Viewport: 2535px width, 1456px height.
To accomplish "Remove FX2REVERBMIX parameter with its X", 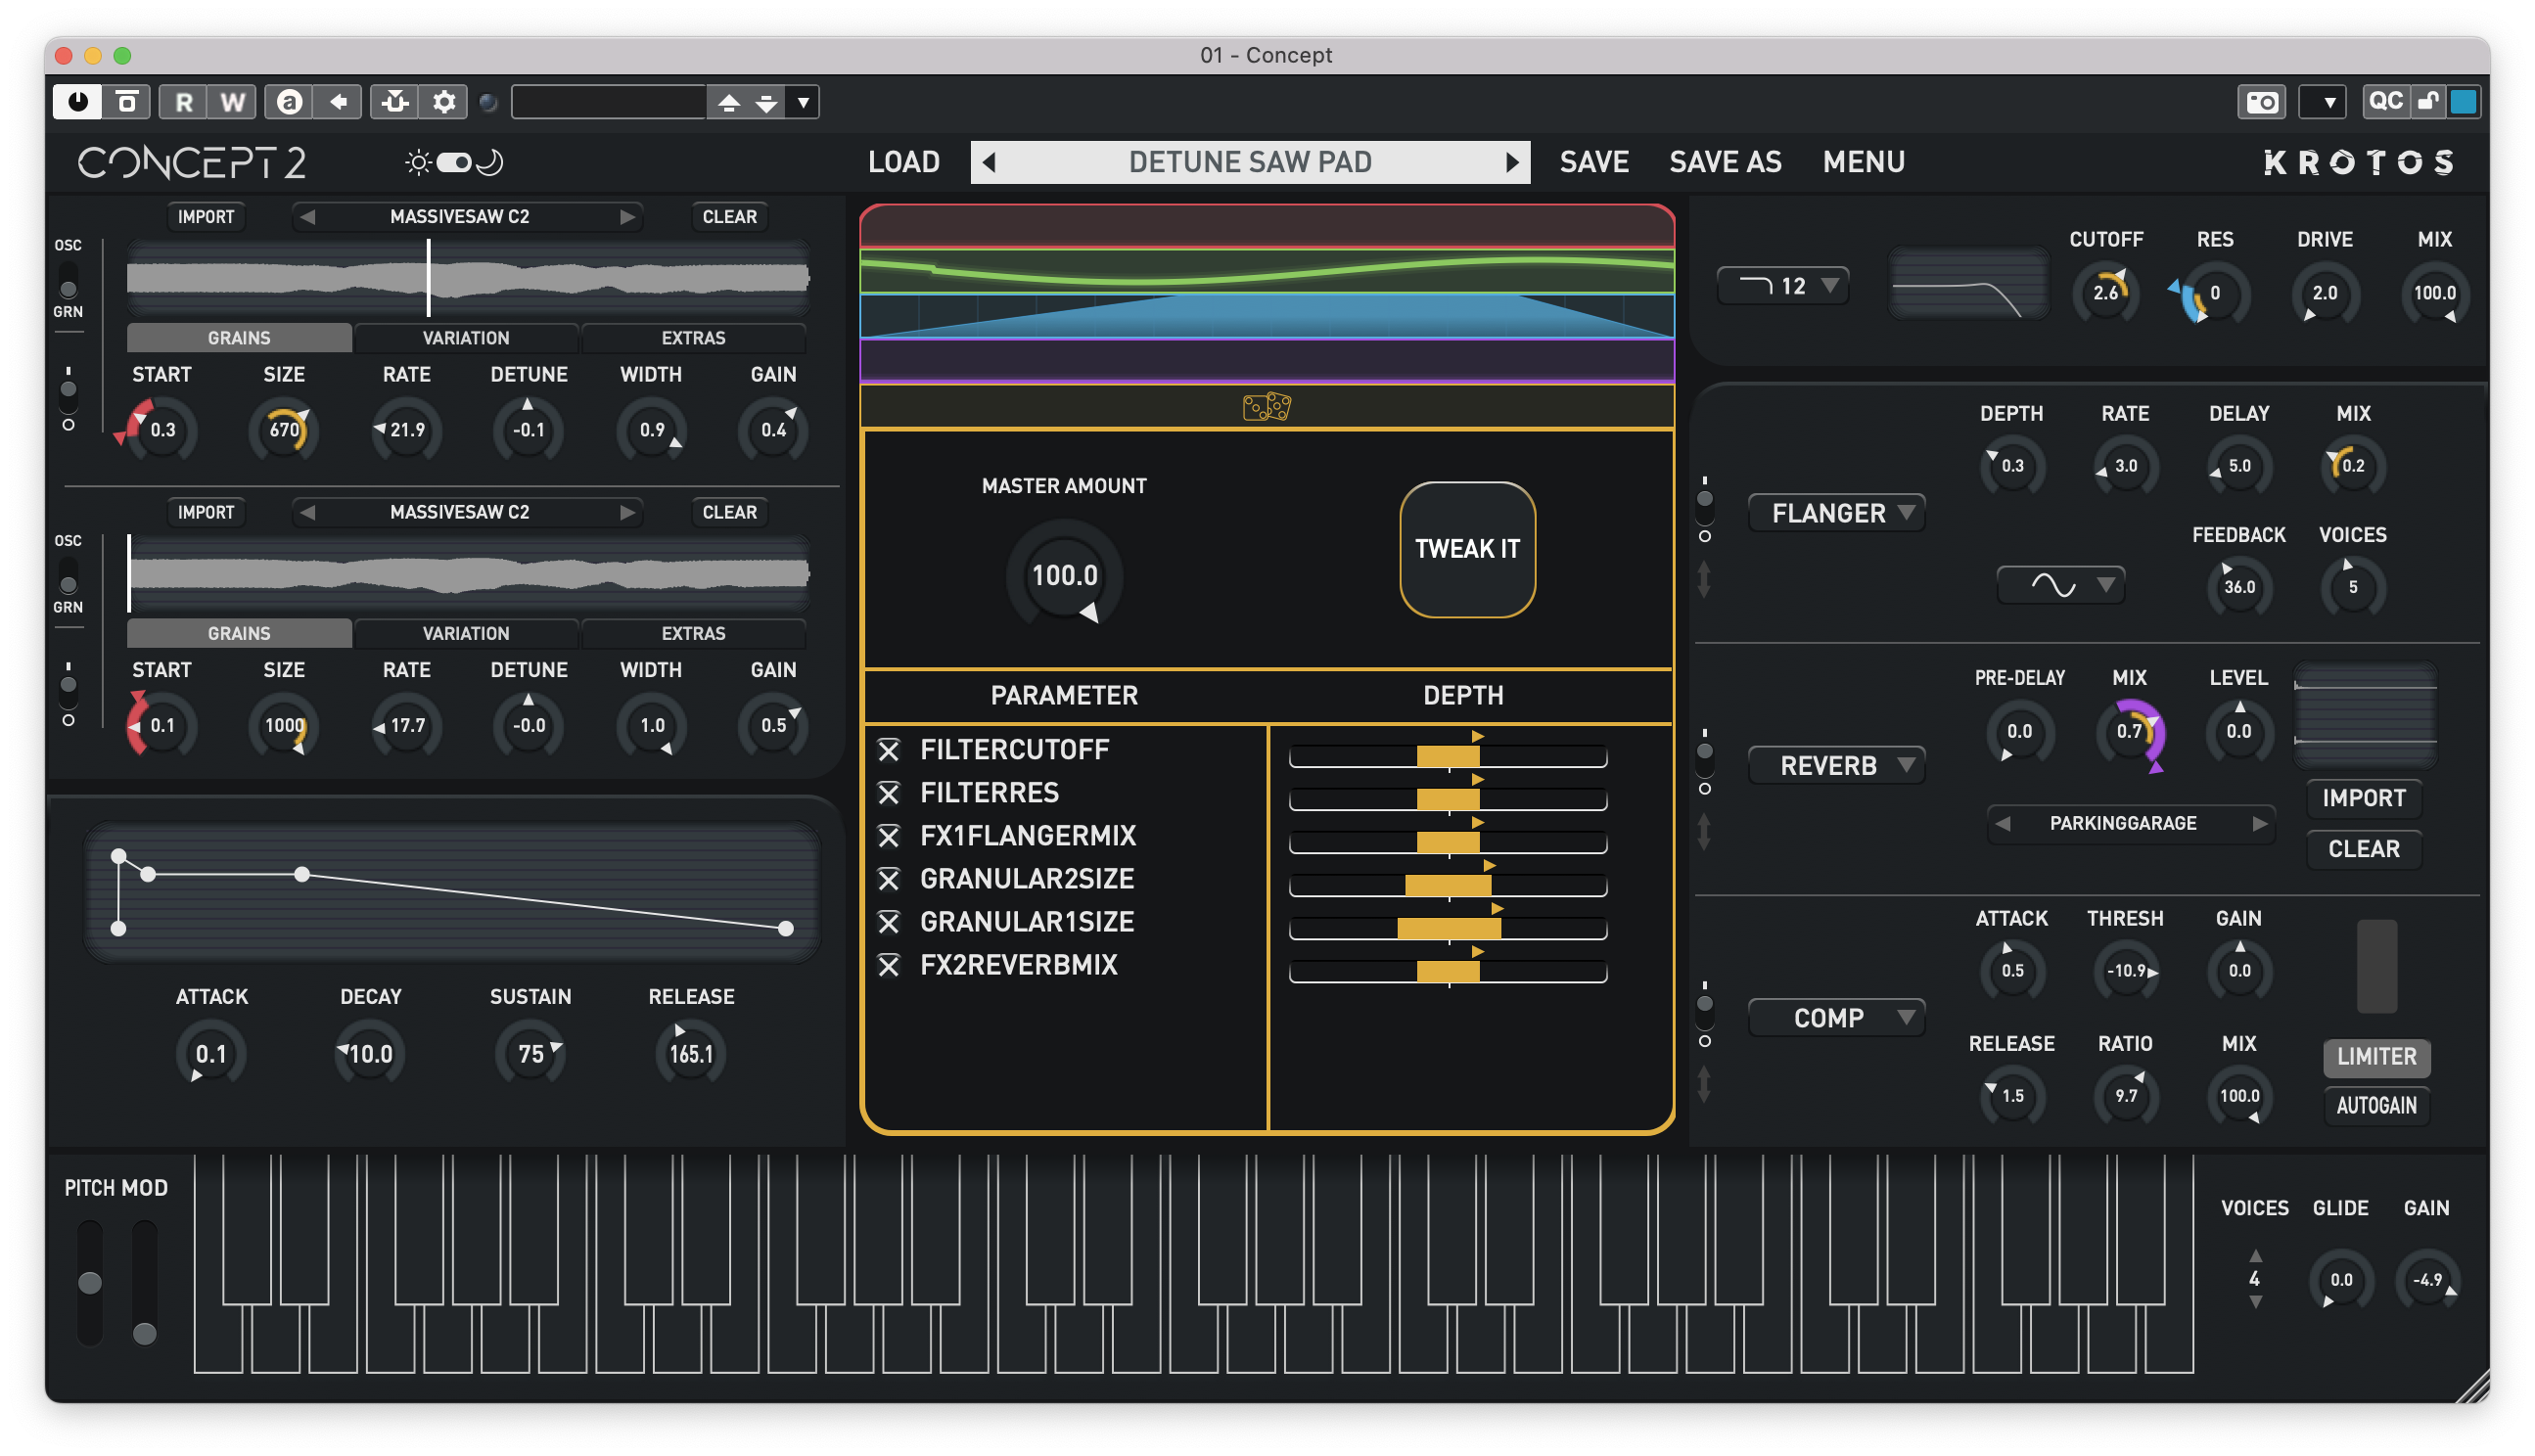I will click(889, 965).
